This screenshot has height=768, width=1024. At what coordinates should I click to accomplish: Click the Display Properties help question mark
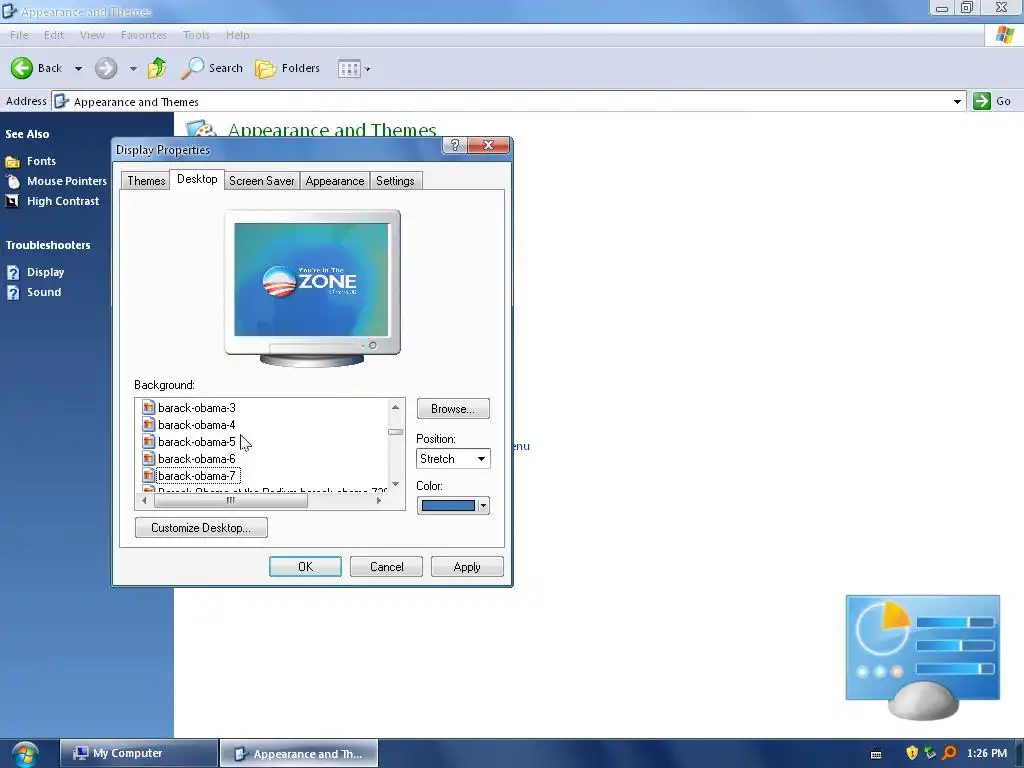(x=455, y=145)
